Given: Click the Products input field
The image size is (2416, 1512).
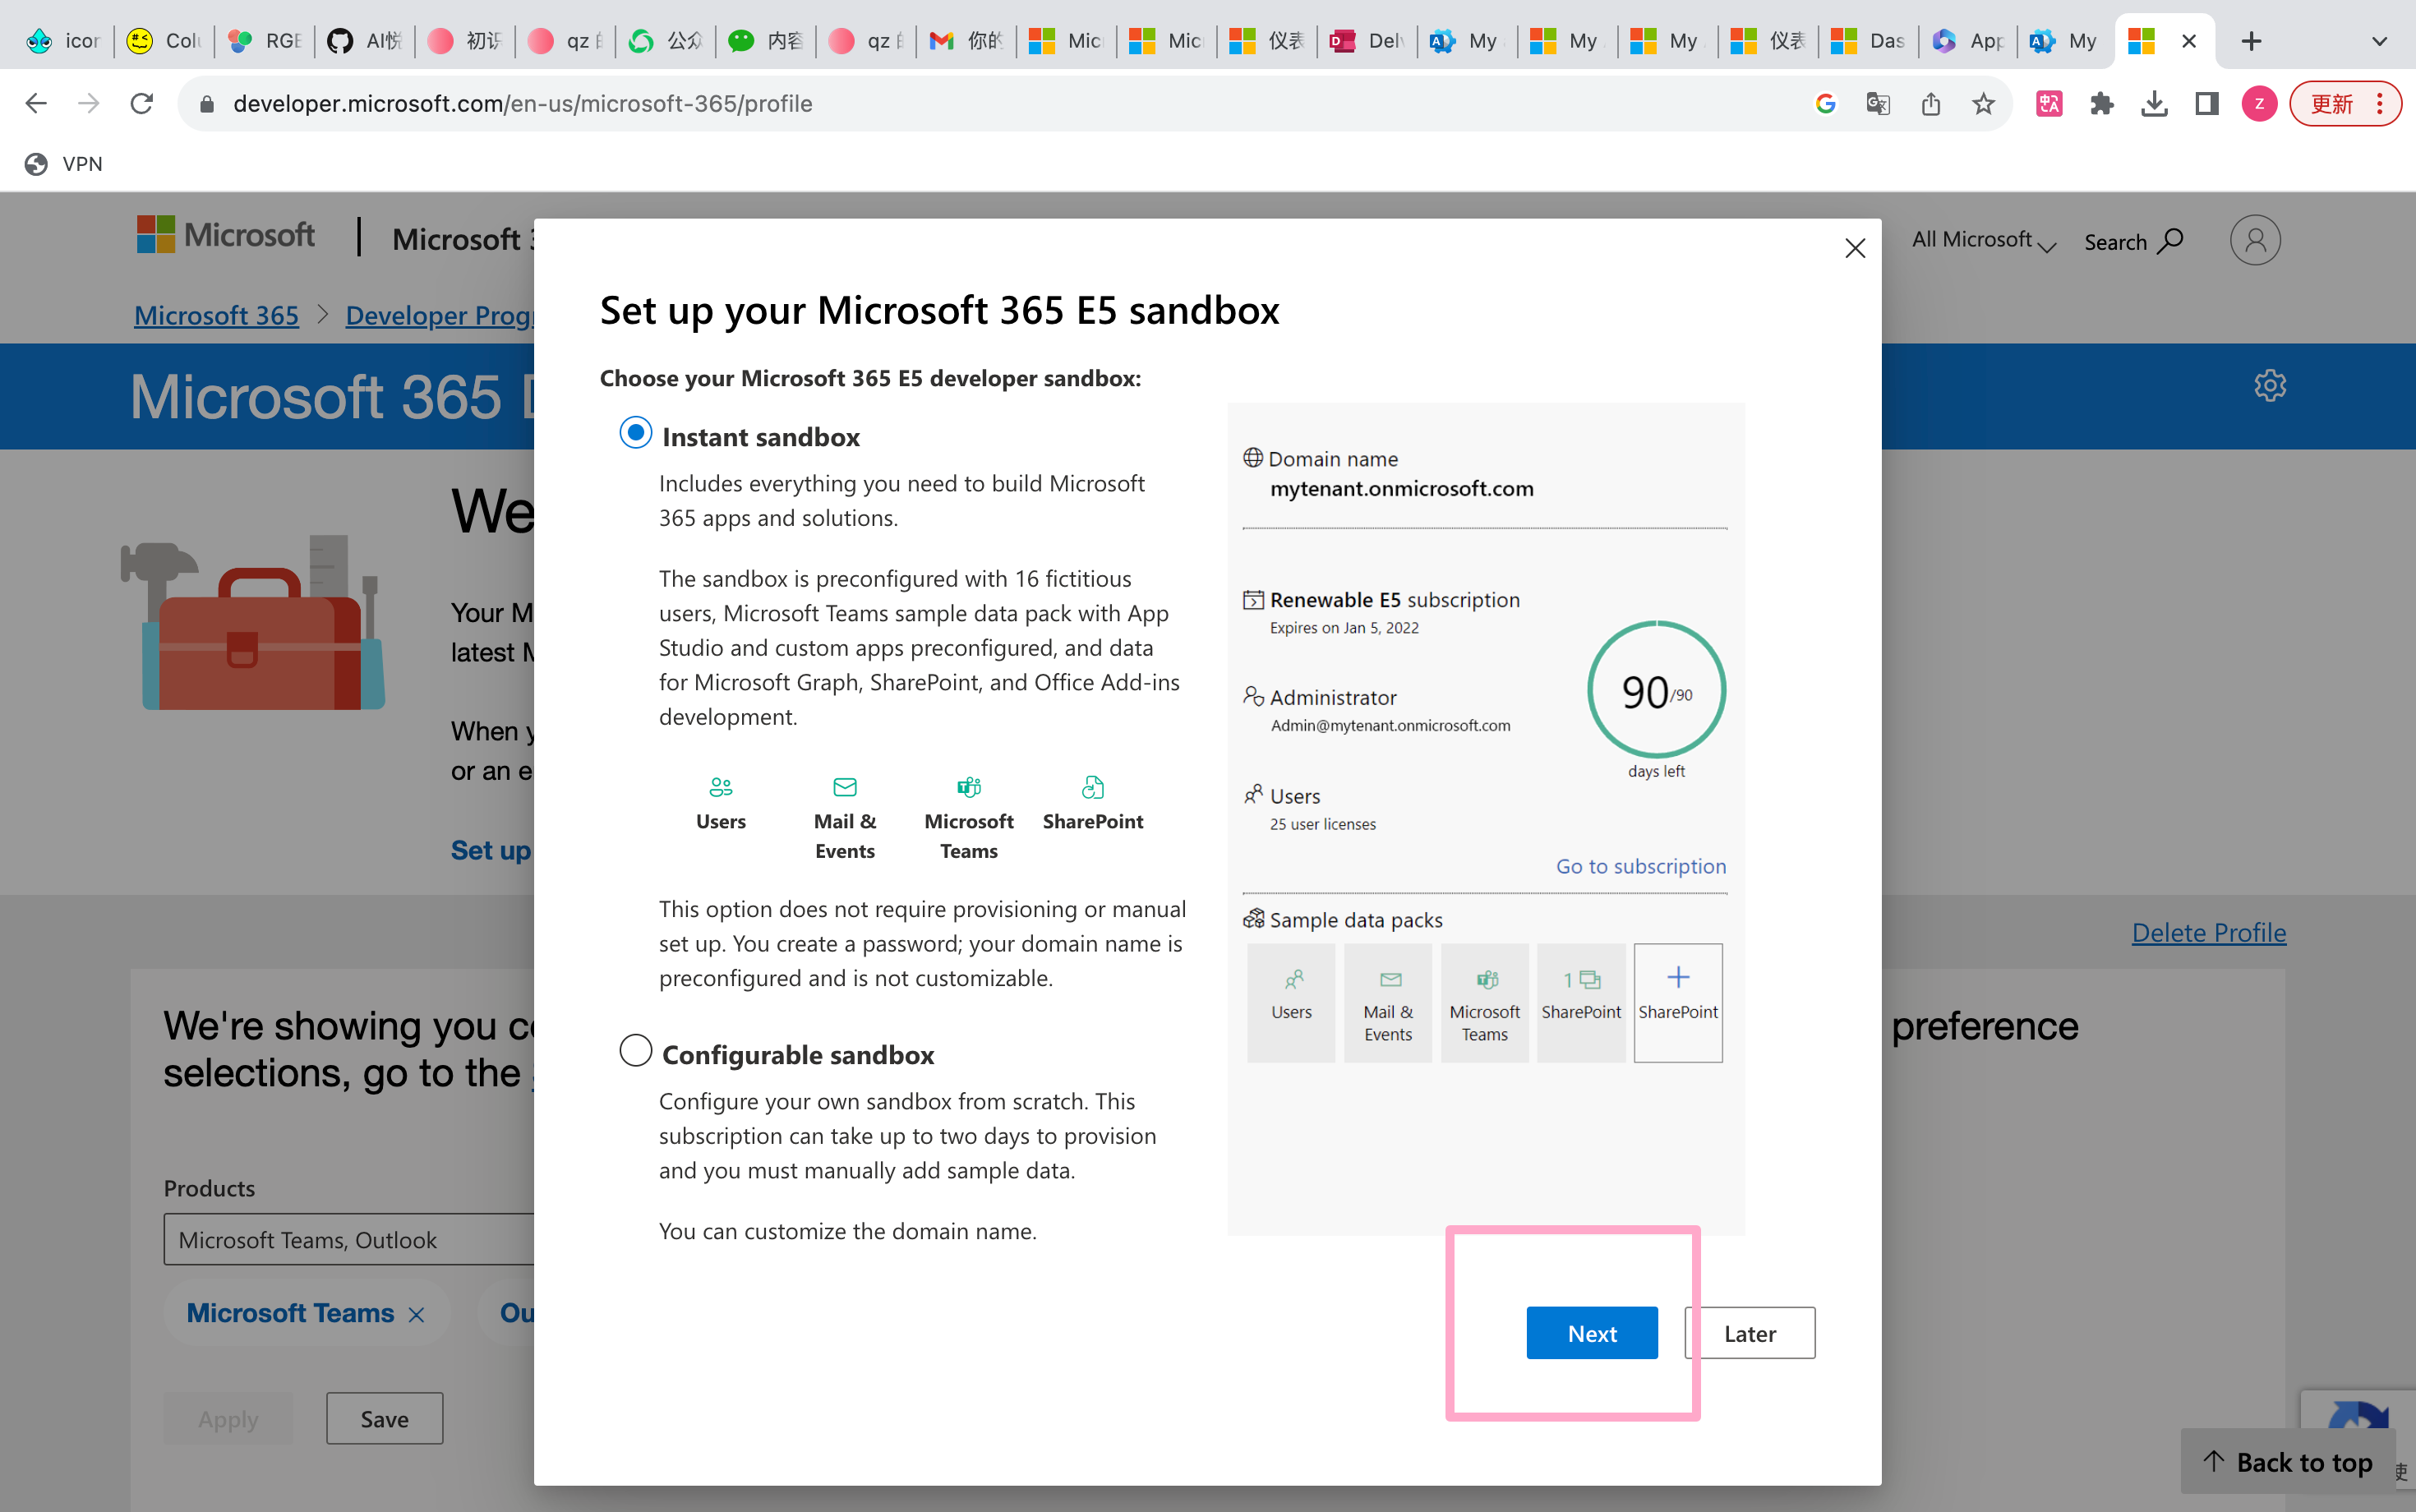Looking at the screenshot, I should pyautogui.click(x=349, y=1239).
